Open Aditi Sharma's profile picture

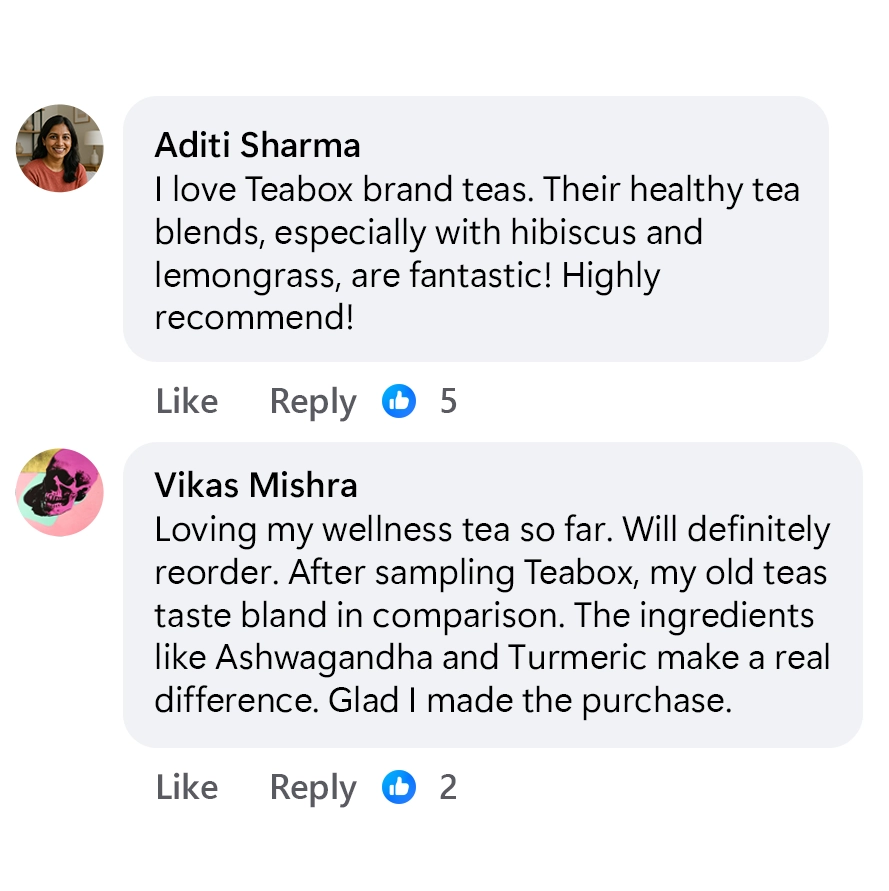[60, 148]
